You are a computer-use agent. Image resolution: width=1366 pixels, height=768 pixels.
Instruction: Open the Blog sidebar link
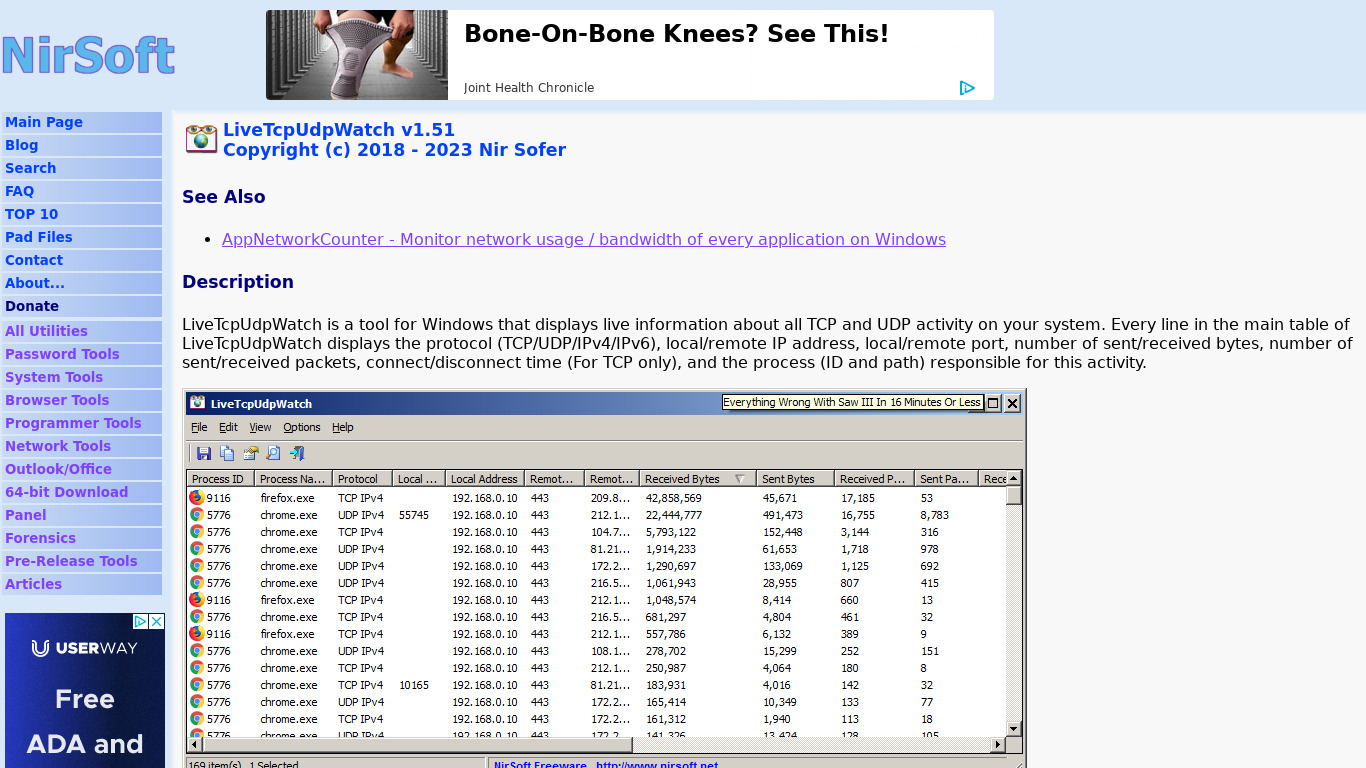tap(21, 145)
